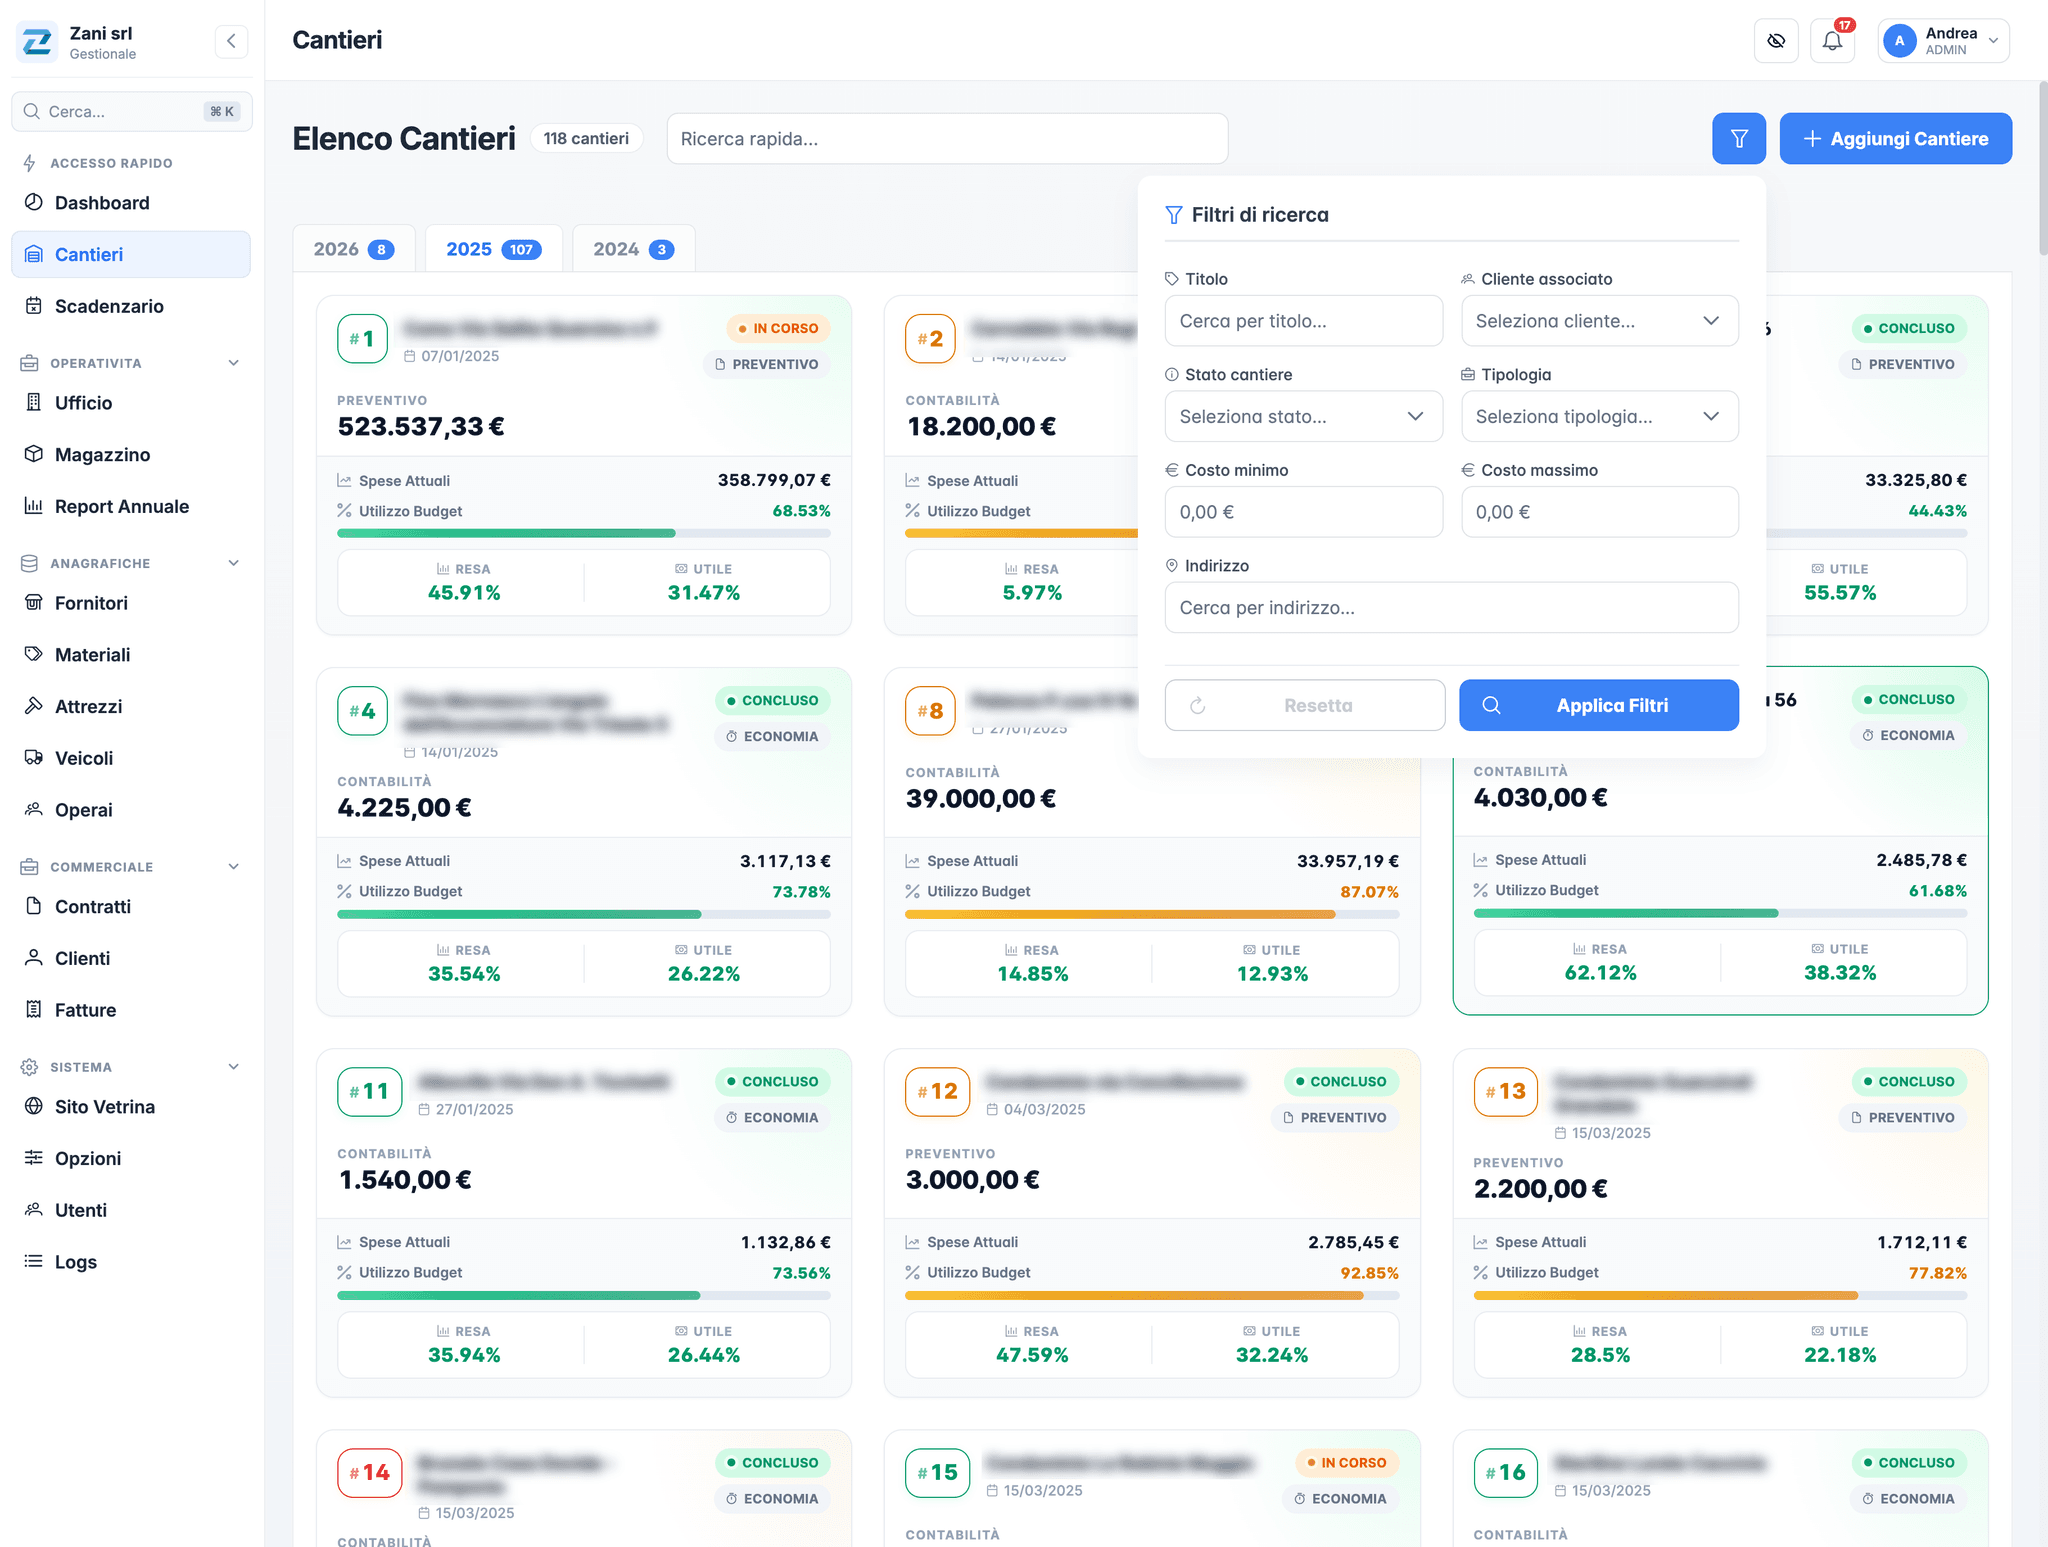Collapse the sidebar with the chevron button
Viewport: 2048px width, 1547px height.
click(x=231, y=41)
